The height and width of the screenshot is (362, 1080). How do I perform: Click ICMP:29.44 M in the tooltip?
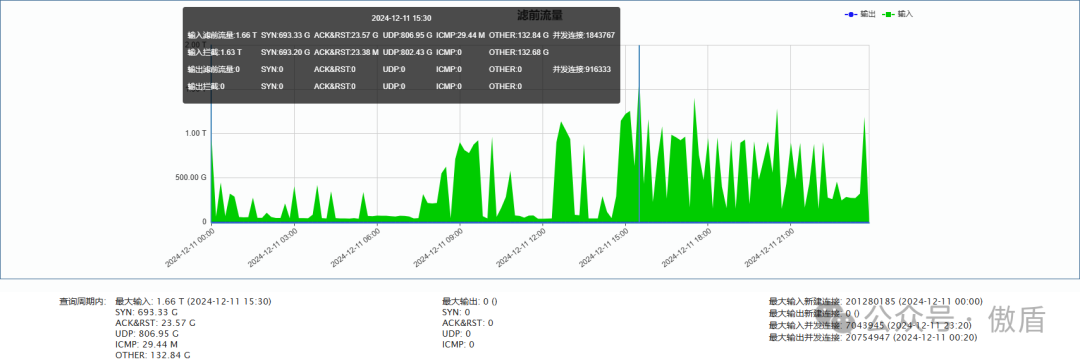[x=460, y=35]
